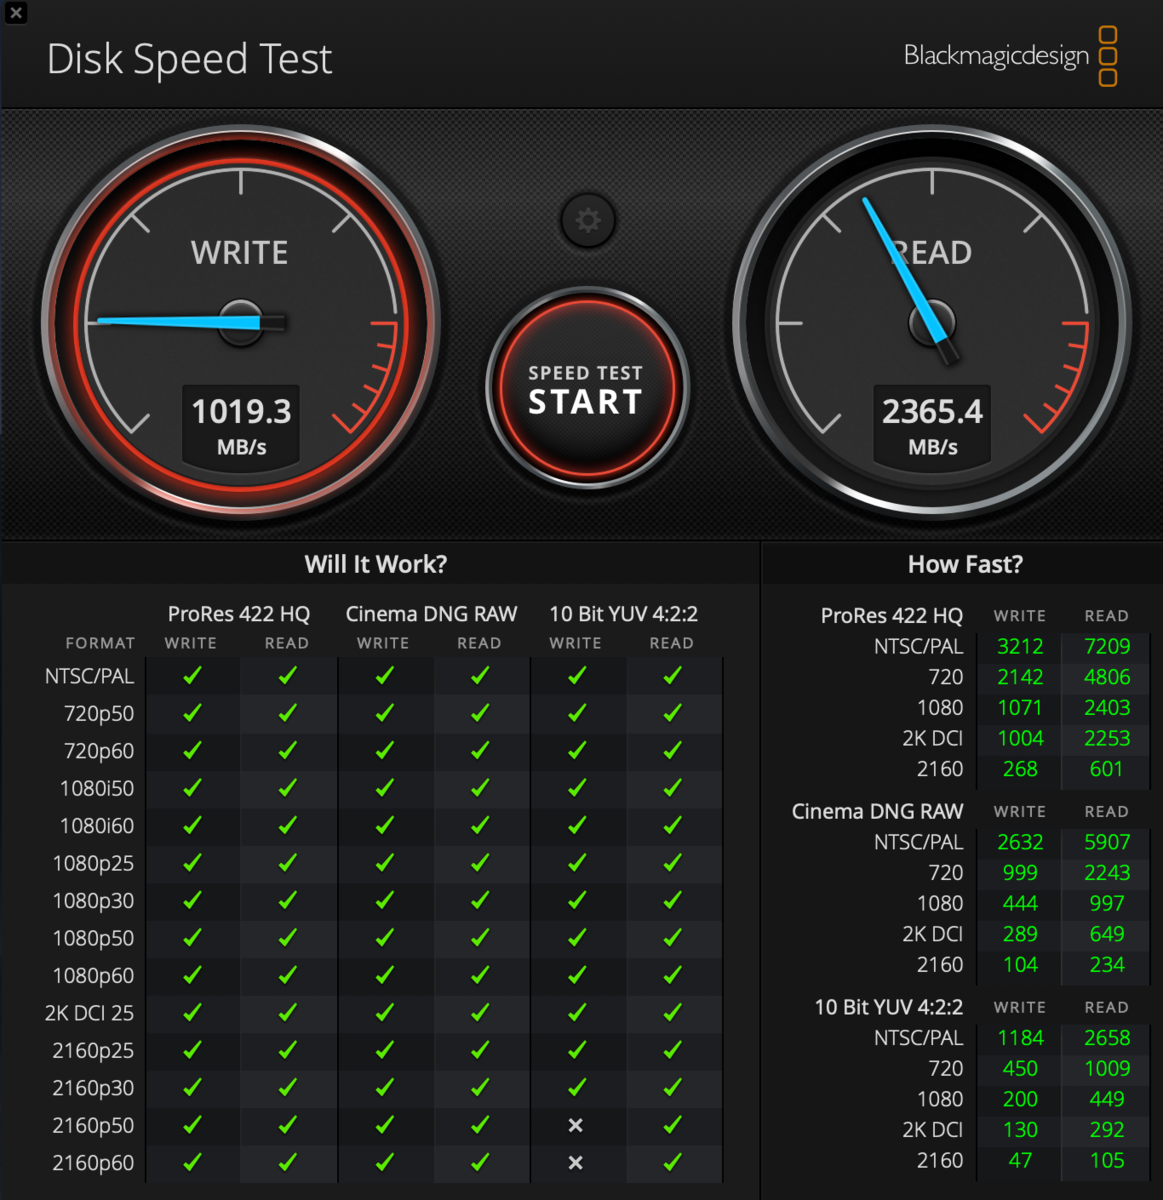
Task: Click the 'How Fast?' panel heading
Action: point(965,564)
